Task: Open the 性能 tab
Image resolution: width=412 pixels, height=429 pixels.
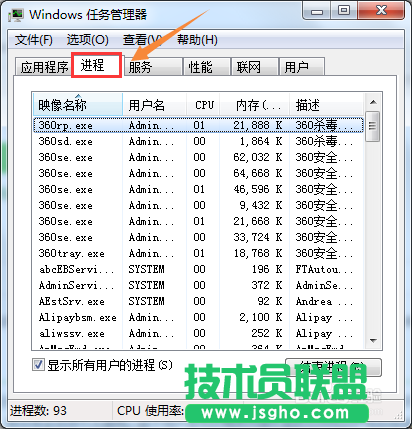Action: pyautogui.click(x=207, y=67)
